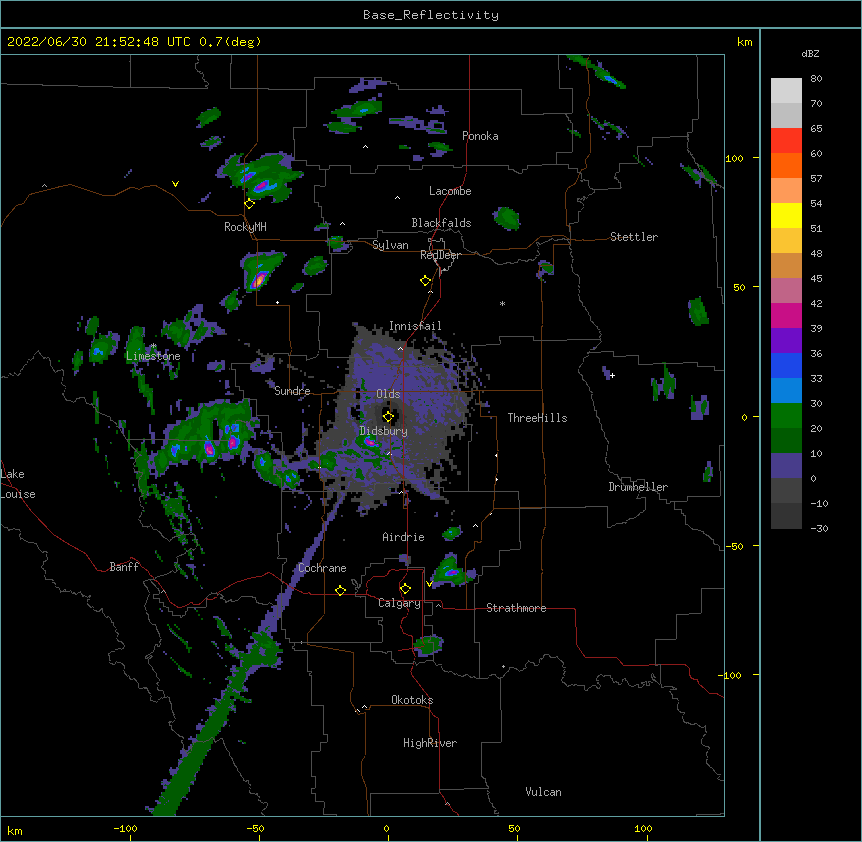Viewport: 862px width, 842px height.
Task: Select the yellow V marker east of Calgary diamond
Action: [x=429, y=584]
